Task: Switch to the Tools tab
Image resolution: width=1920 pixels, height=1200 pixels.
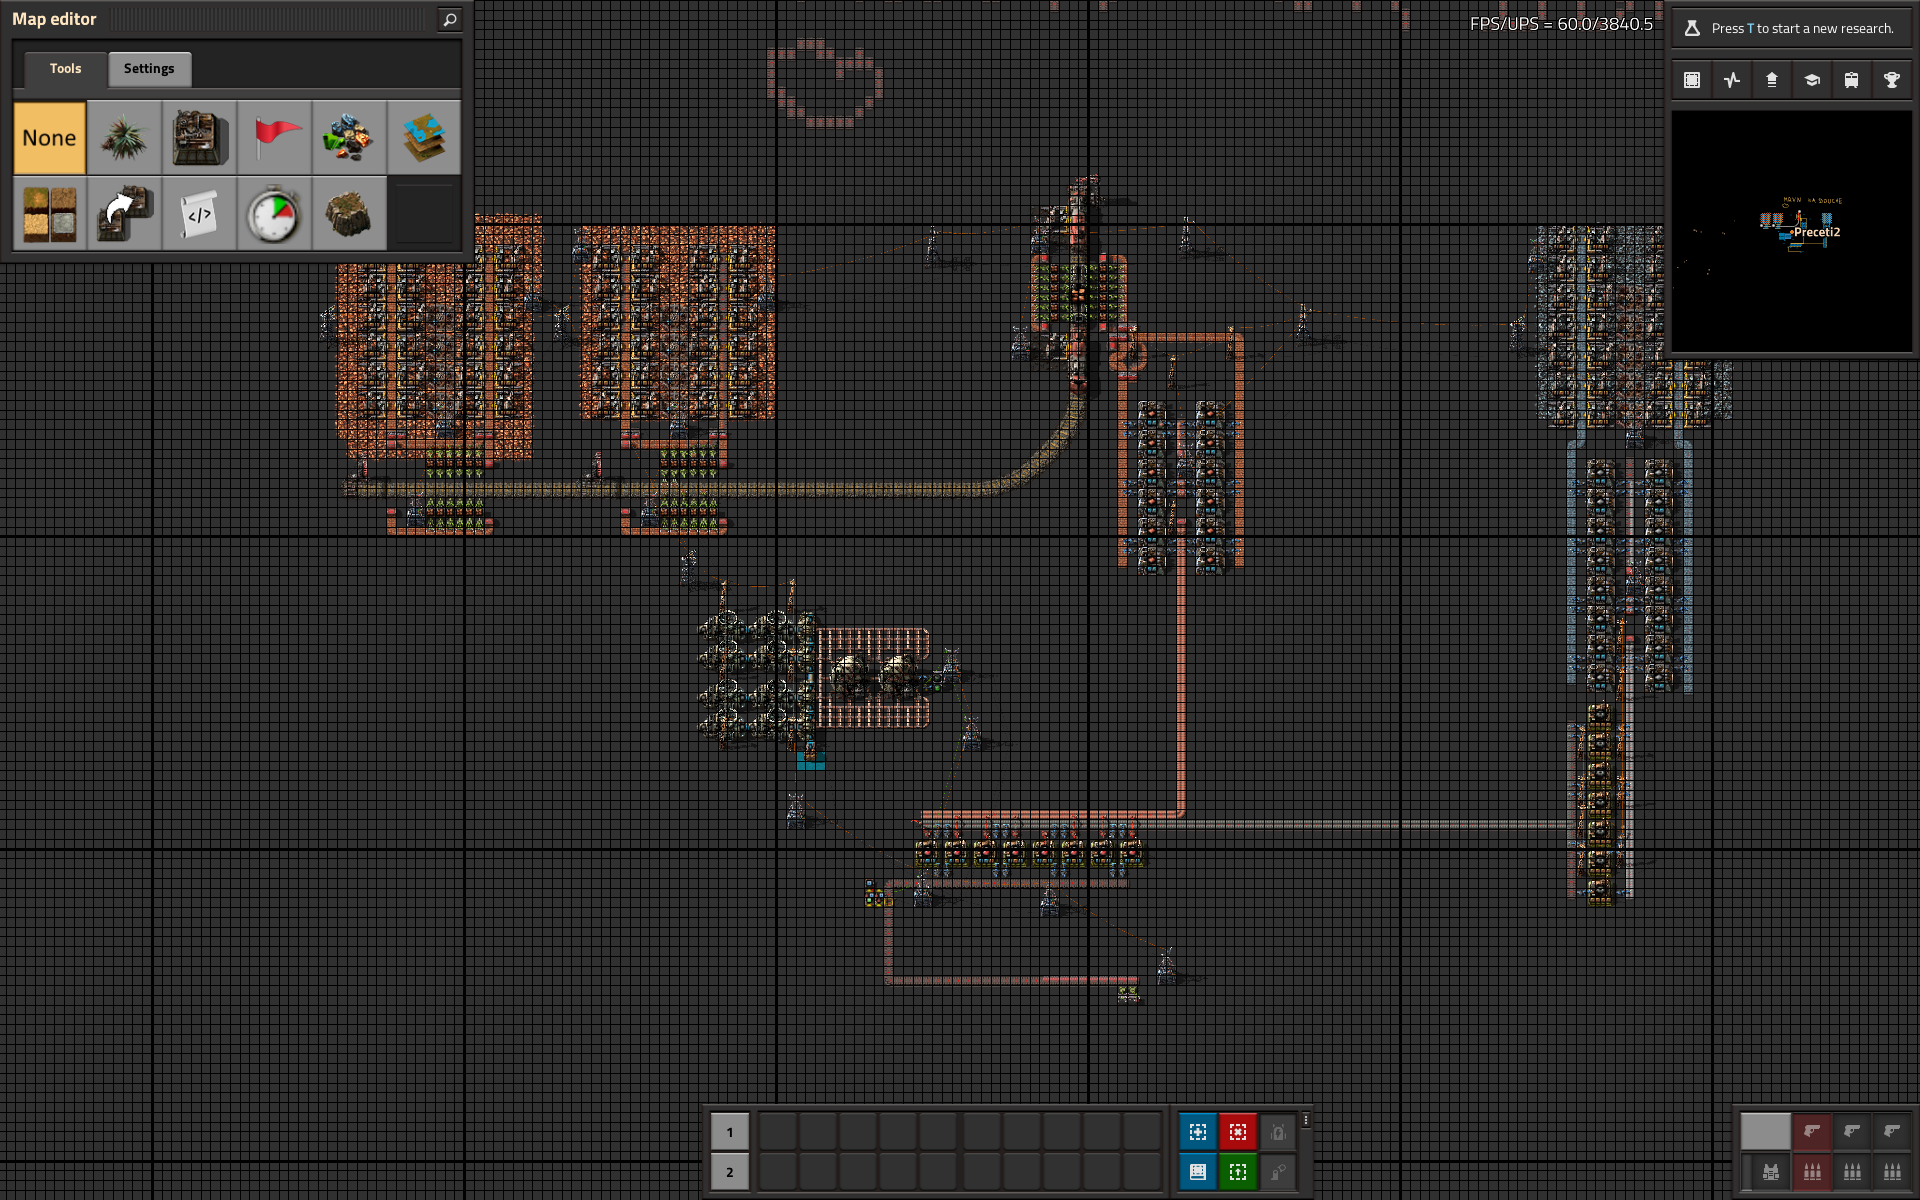Action: coord(65,69)
